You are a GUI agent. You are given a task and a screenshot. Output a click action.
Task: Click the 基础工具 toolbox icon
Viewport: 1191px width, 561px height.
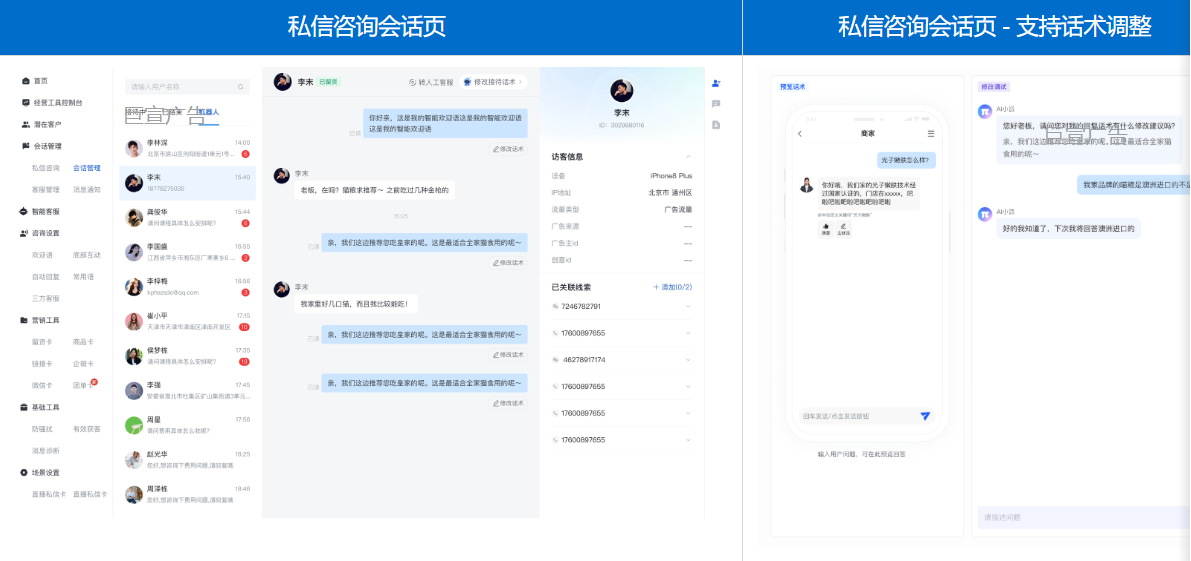pyautogui.click(x=25, y=408)
